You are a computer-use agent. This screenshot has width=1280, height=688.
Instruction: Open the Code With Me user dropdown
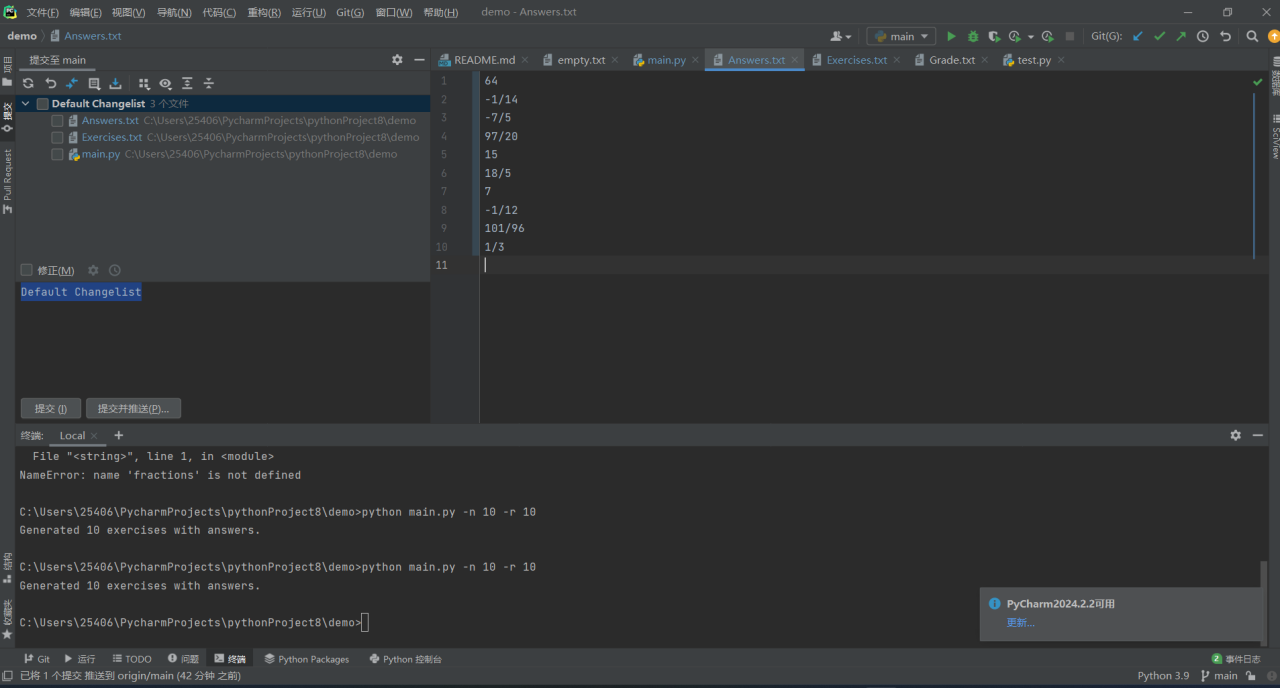click(841, 36)
